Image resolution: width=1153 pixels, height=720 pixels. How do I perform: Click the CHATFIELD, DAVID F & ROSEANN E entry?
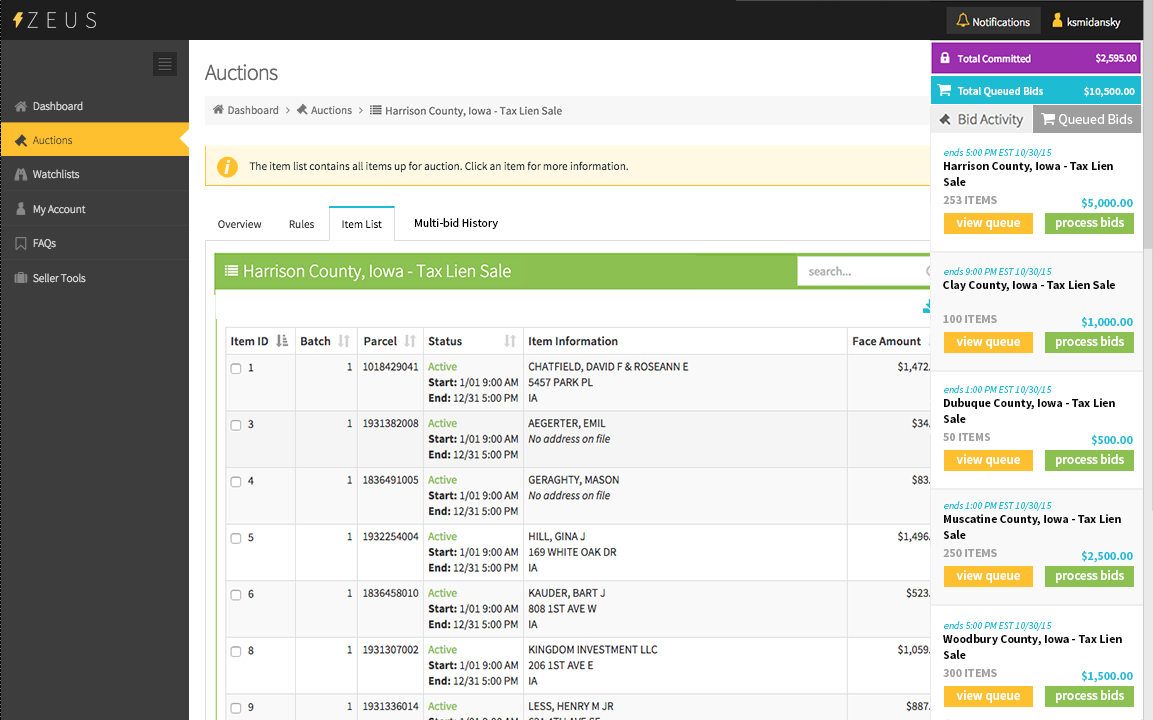(x=608, y=366)
